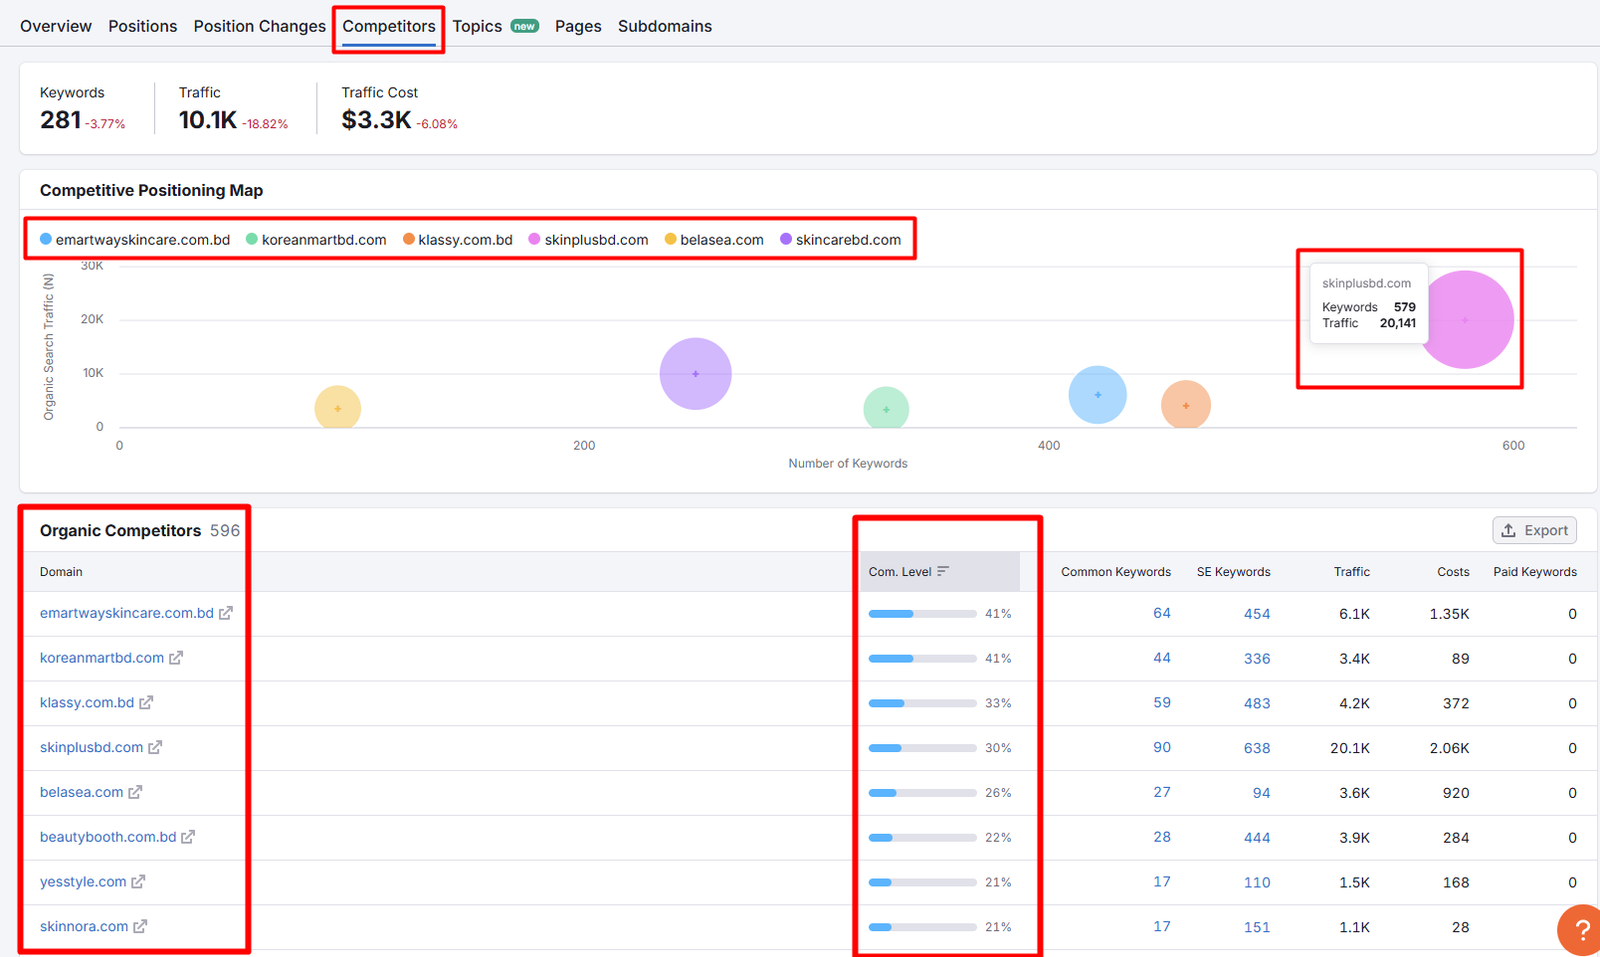Image resolution: width=1600 pixels, height=957 pixels.
Task: Toggle belasea.com legend entry in map
Action: (x=714, y=240)
